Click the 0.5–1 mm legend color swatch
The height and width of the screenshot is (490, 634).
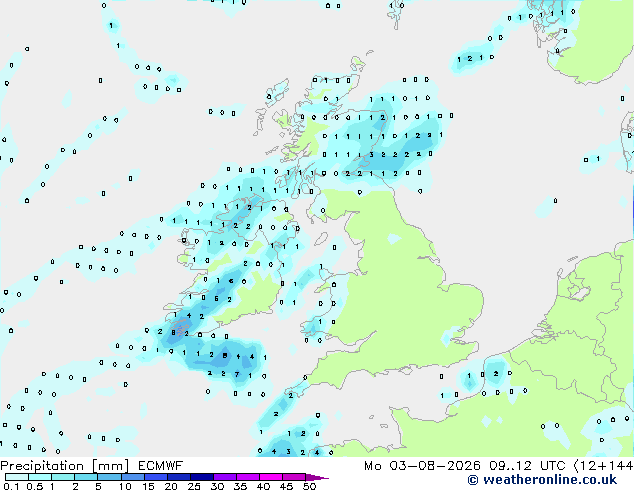pyautogui.click(x=40, y=477)
